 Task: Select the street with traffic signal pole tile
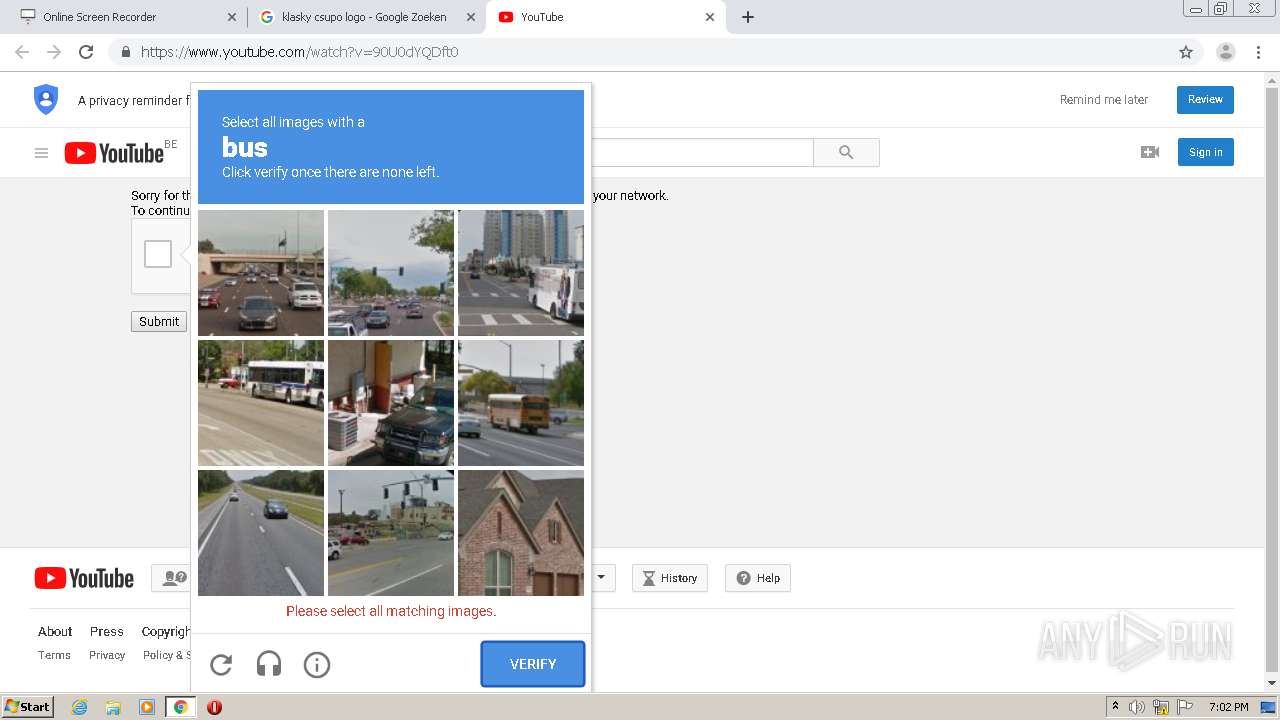(391, 533)
